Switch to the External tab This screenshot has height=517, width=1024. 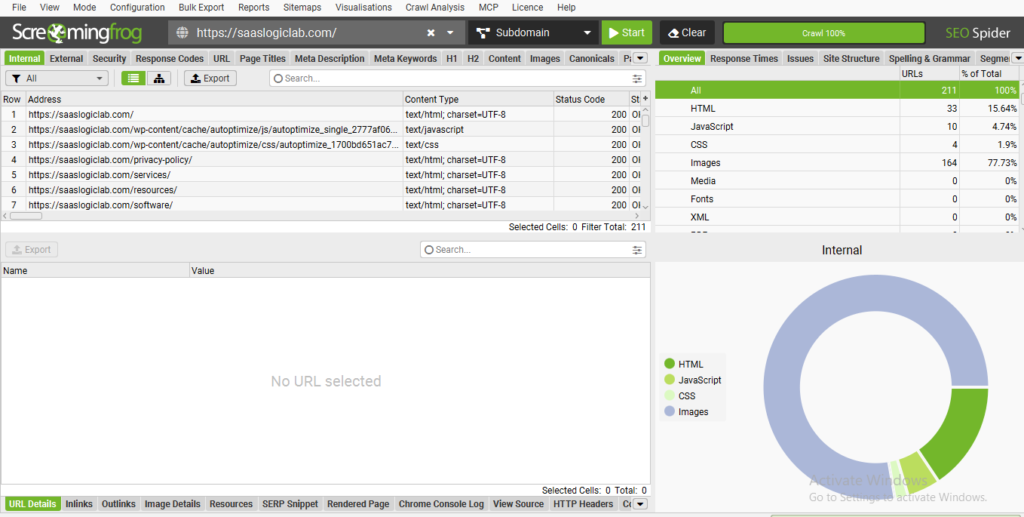(x=66, y=58)
